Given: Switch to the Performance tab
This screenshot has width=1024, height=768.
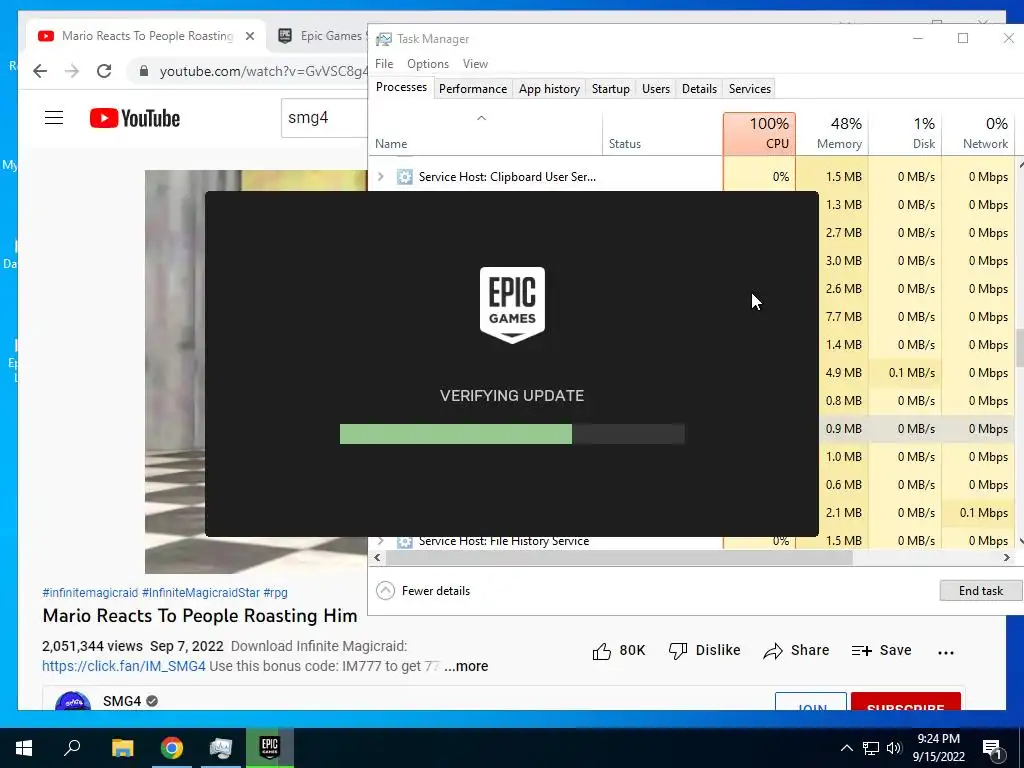Looking at the screenshot, I should [473, 89].
